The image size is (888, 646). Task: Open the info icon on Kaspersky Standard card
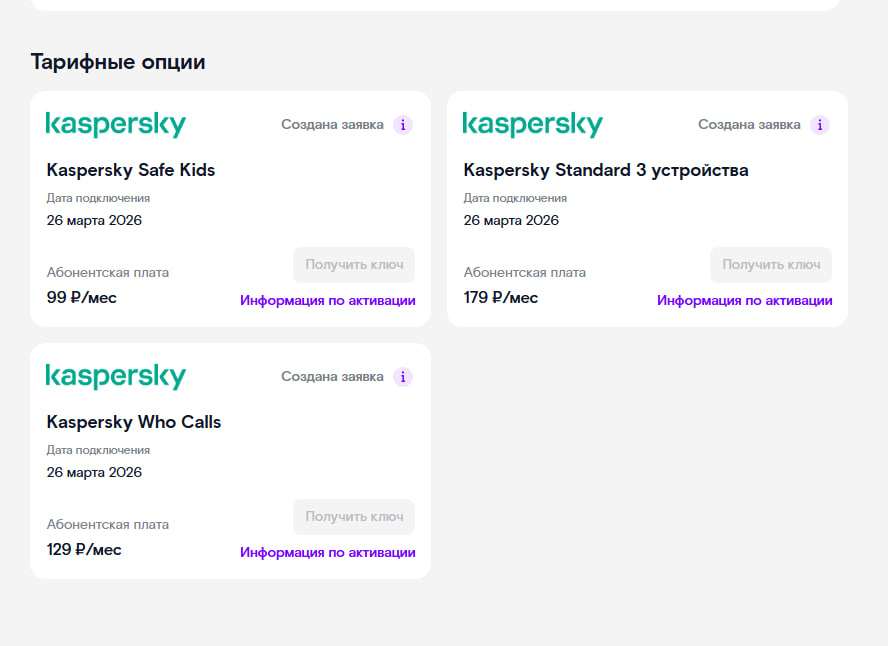(x=819, y=125)
